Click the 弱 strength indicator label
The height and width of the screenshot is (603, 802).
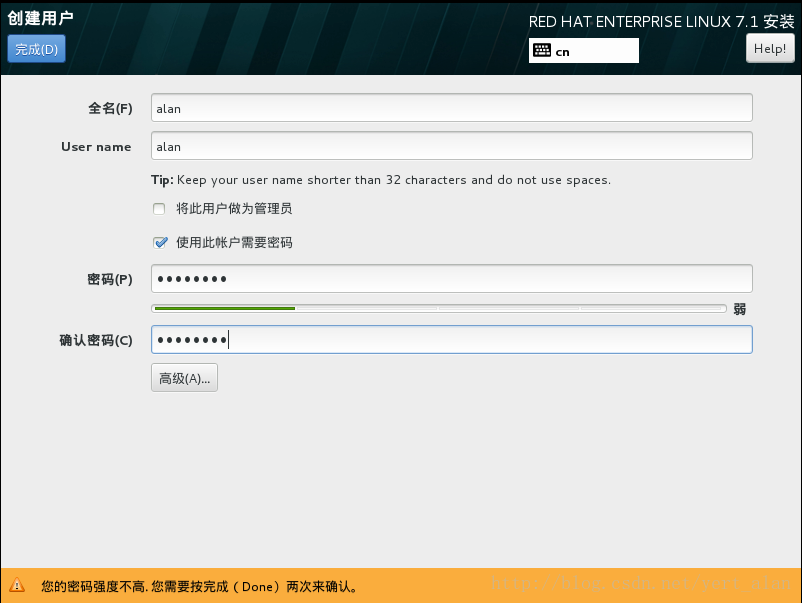point(740,309)
